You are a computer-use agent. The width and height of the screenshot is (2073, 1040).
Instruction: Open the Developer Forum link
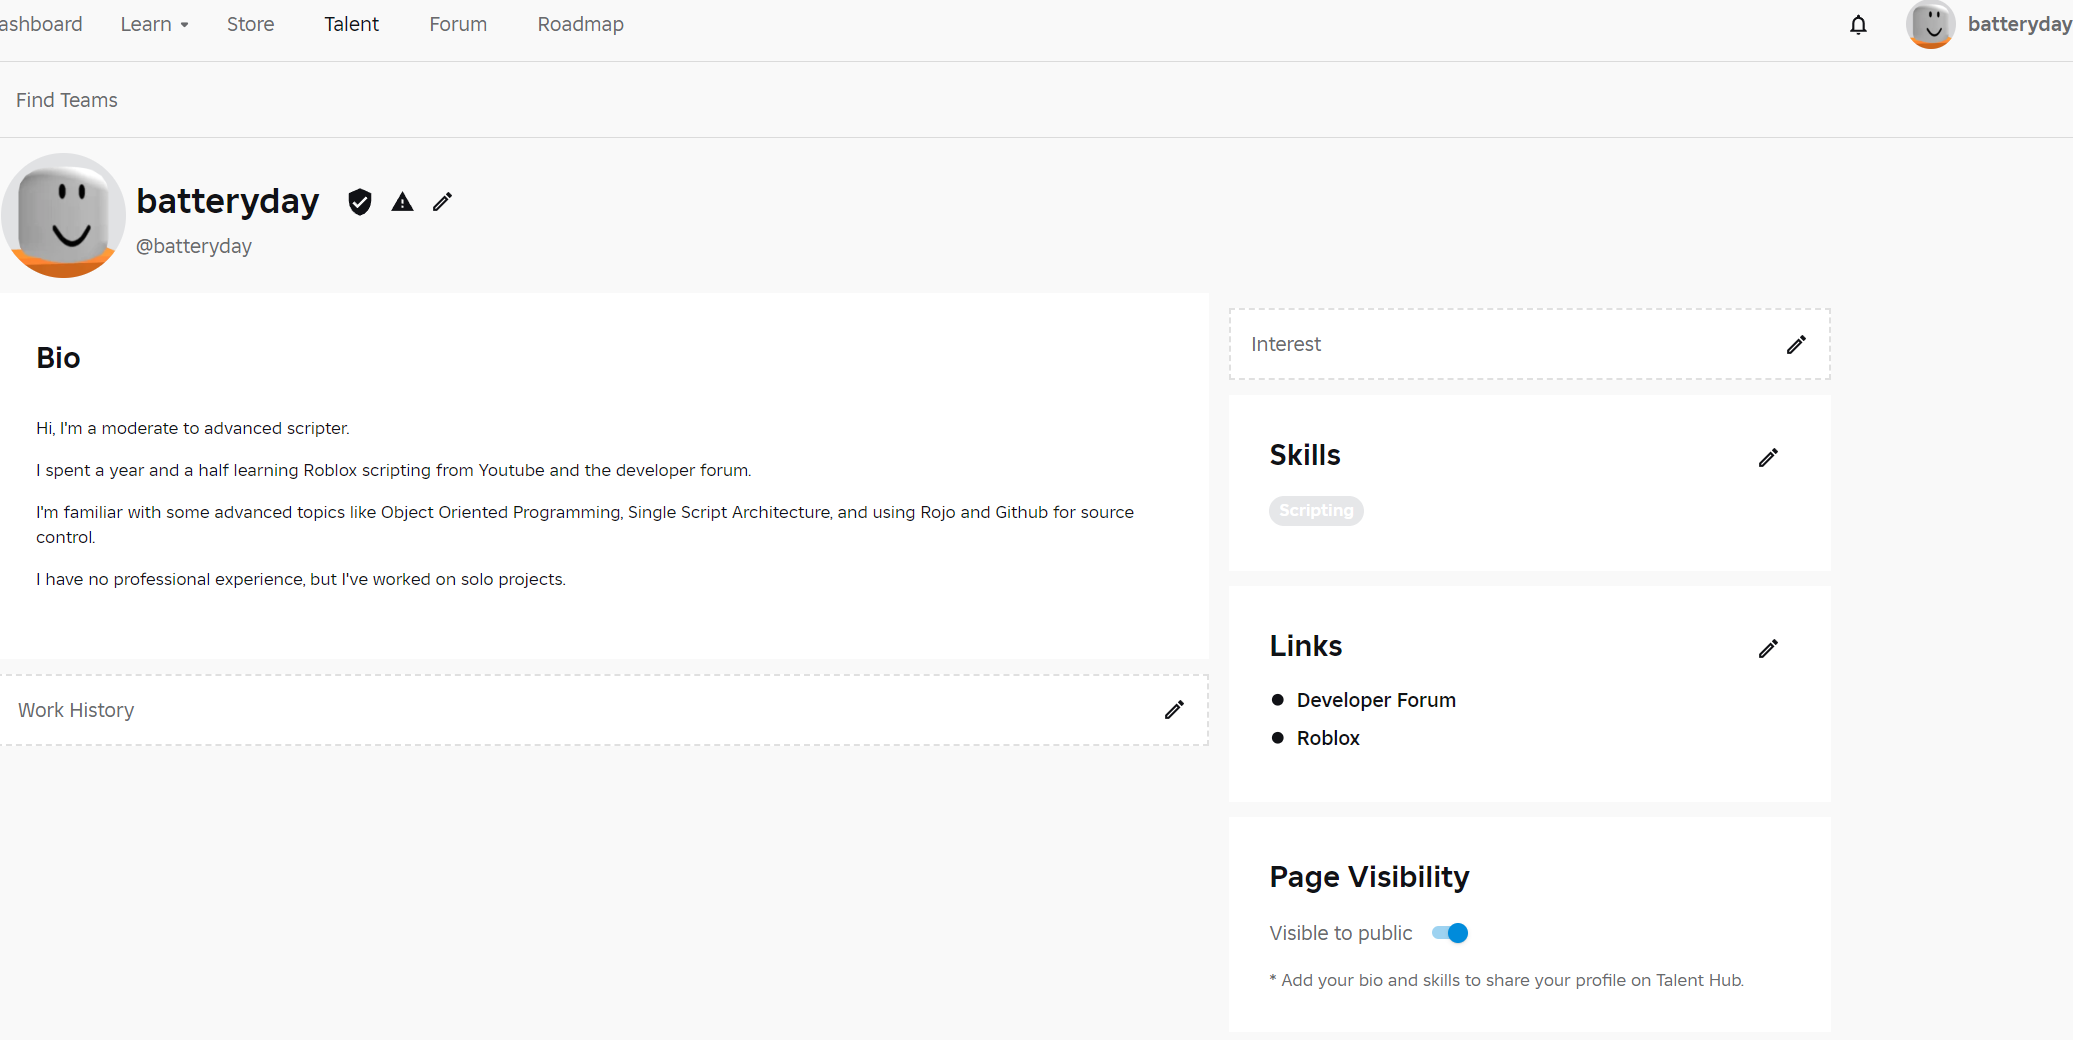(x=1376, y=700)
